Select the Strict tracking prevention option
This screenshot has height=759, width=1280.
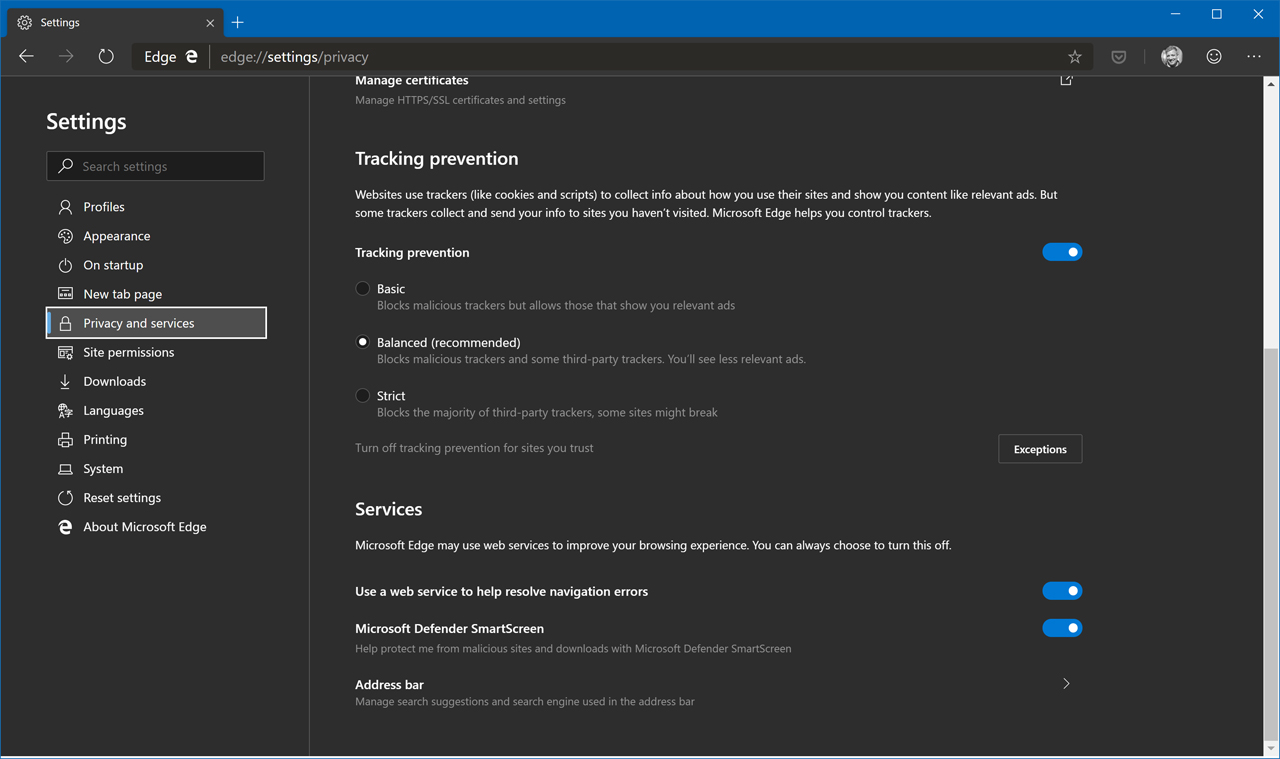363,396
